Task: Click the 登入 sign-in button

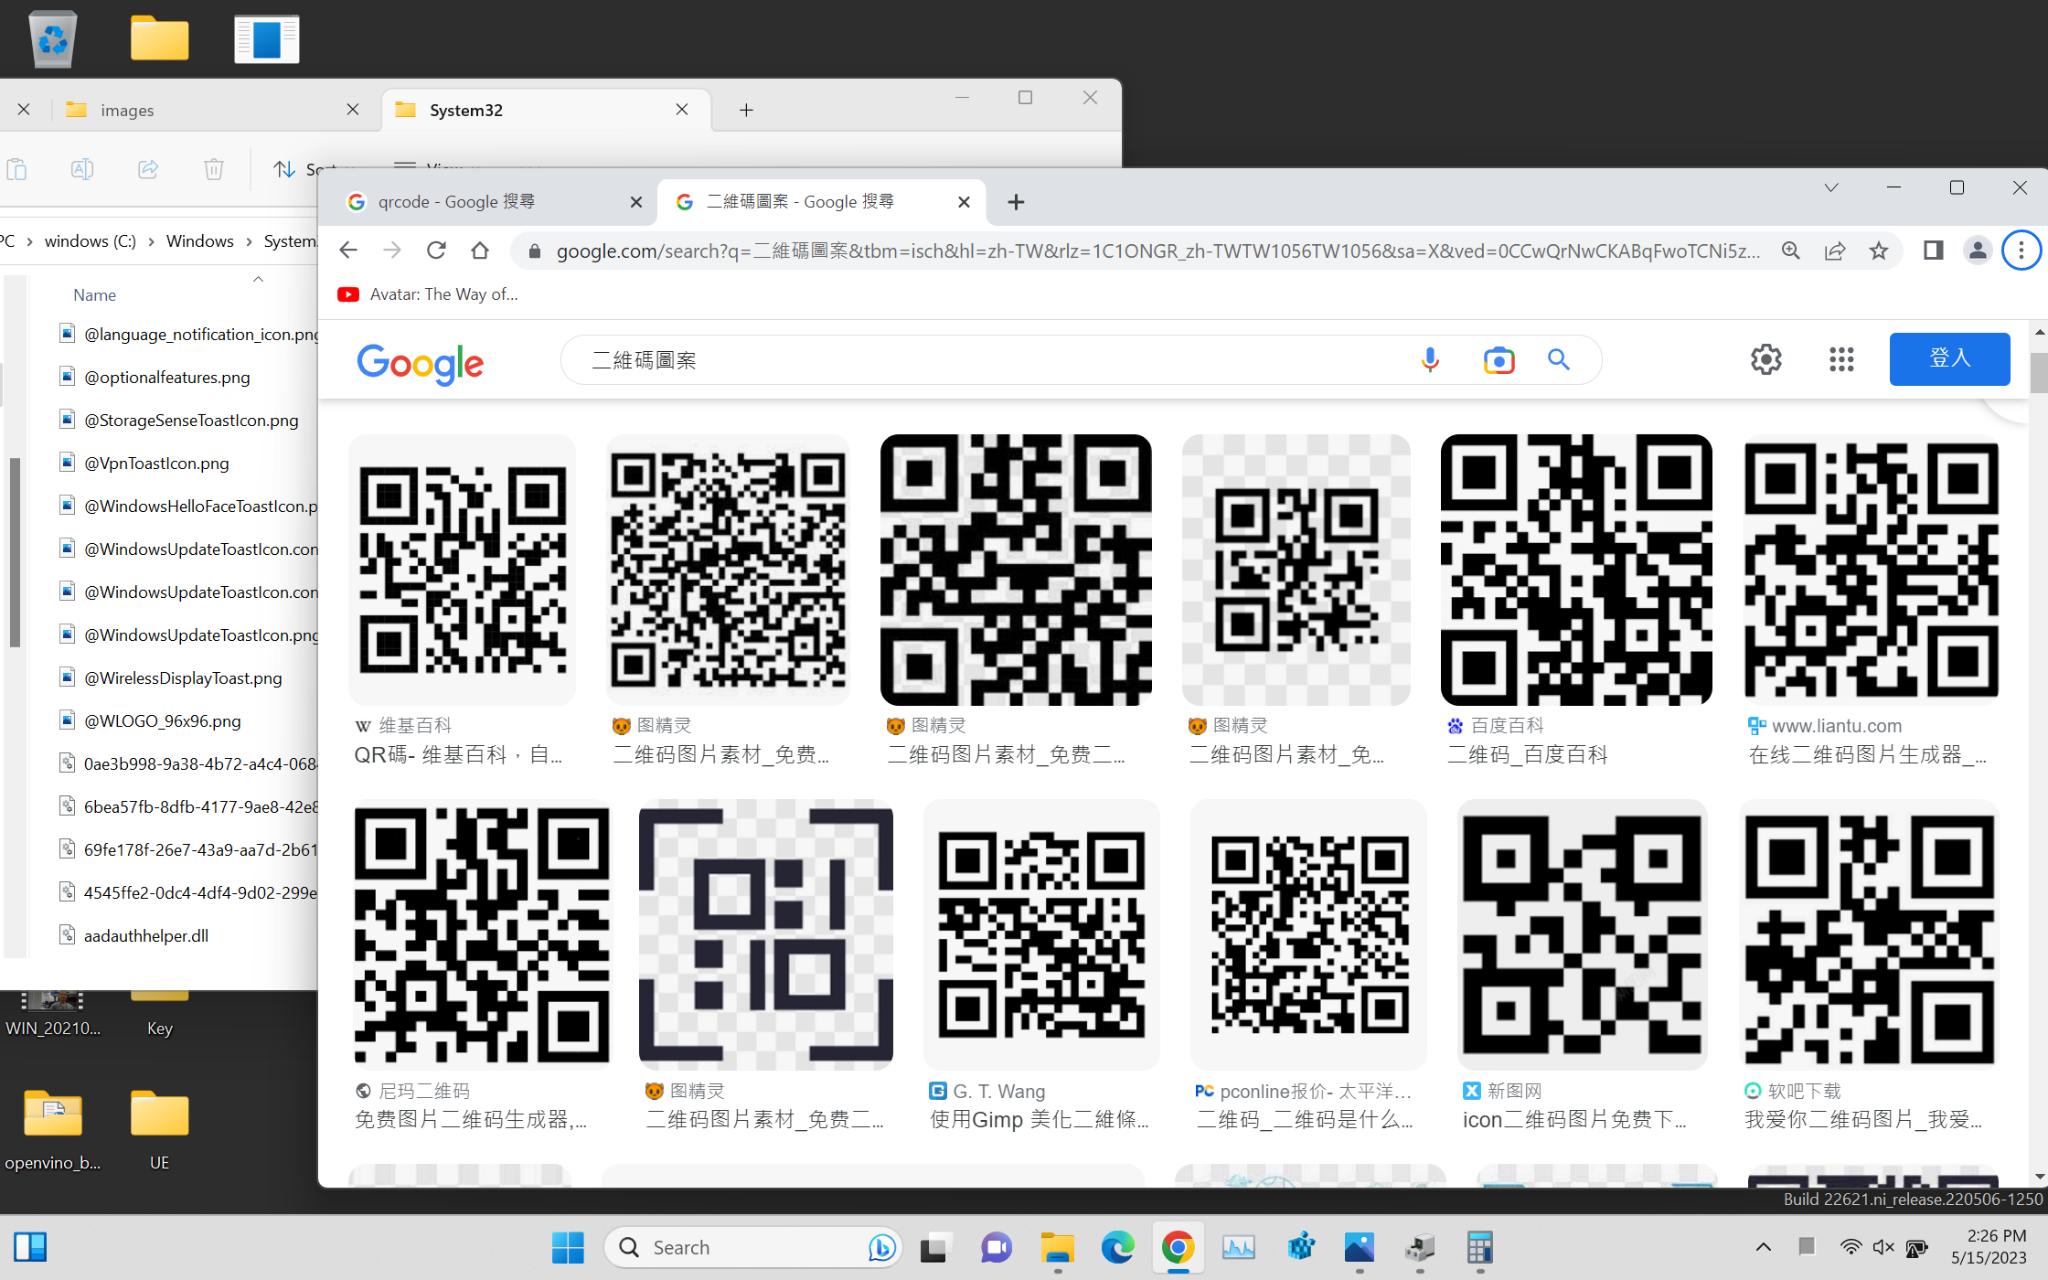Action: pos(1948,358)
